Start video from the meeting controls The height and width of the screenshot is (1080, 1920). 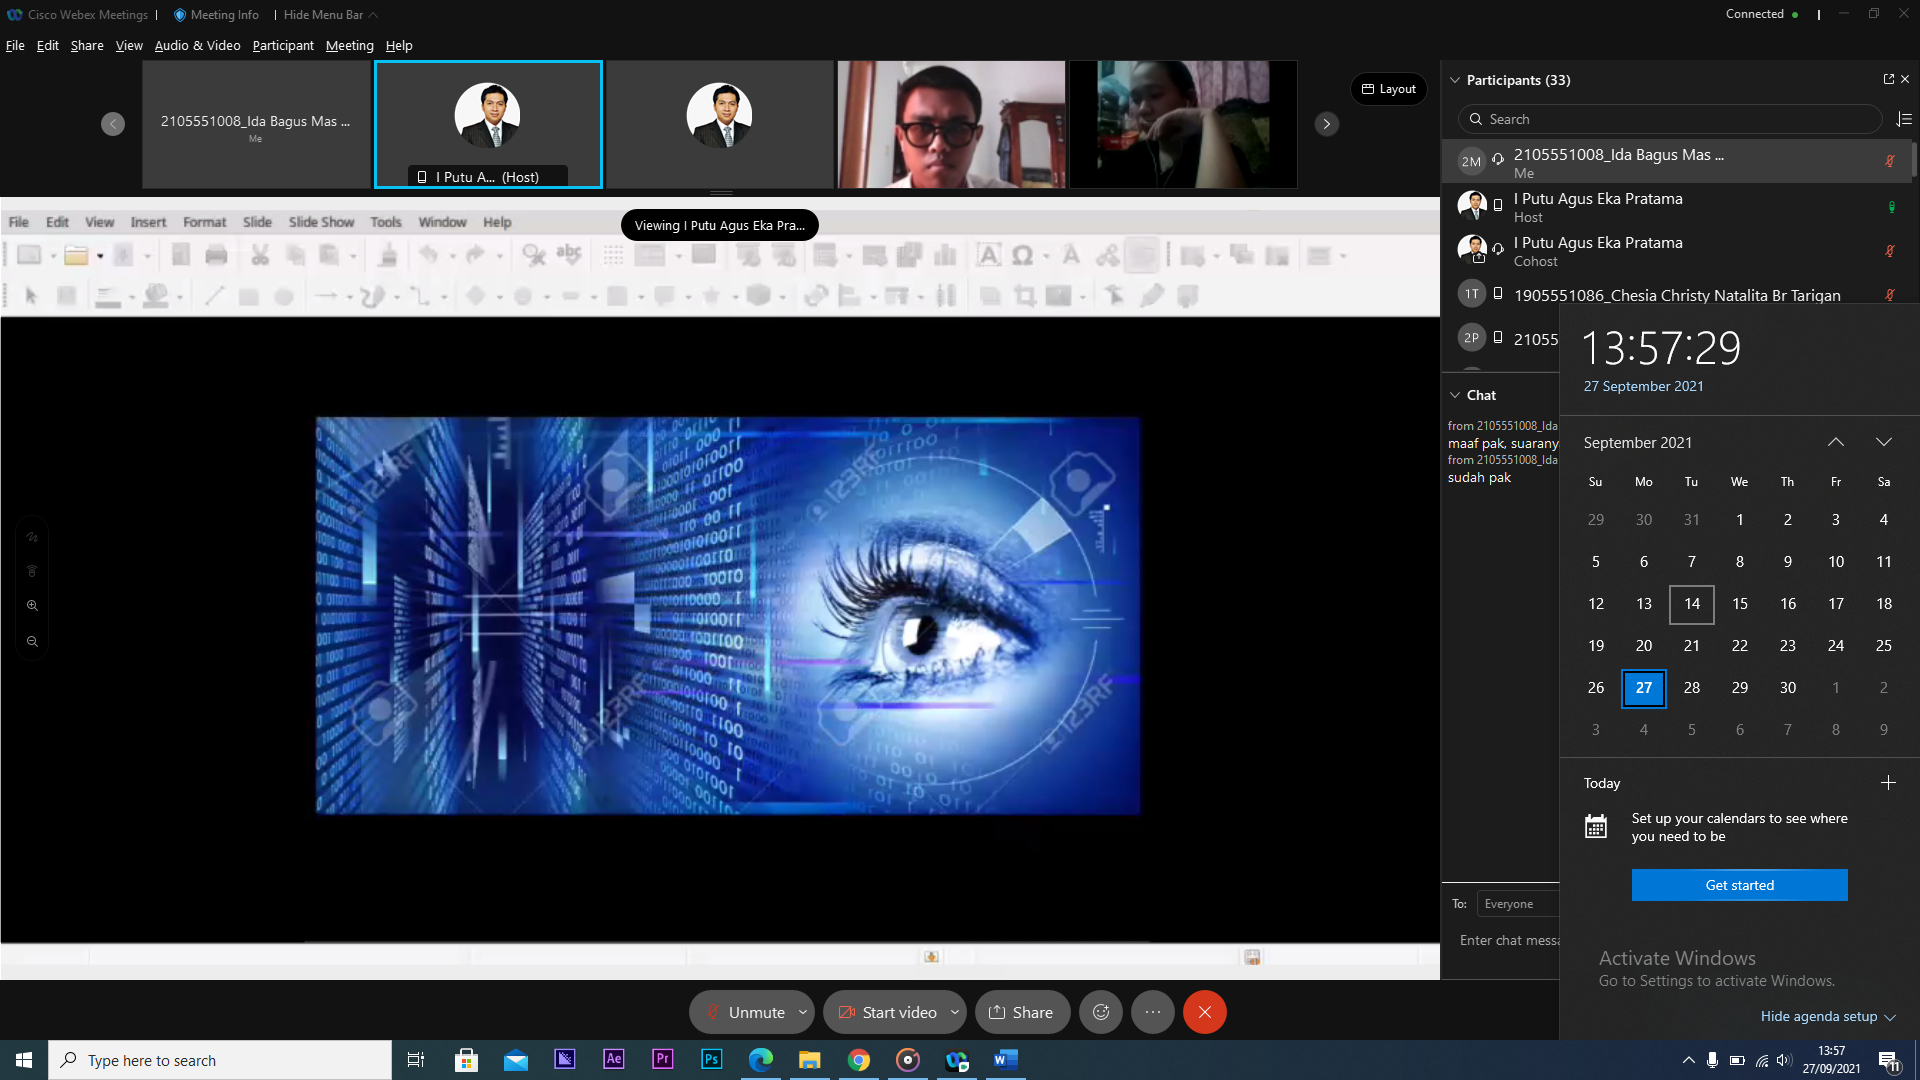886,1012
